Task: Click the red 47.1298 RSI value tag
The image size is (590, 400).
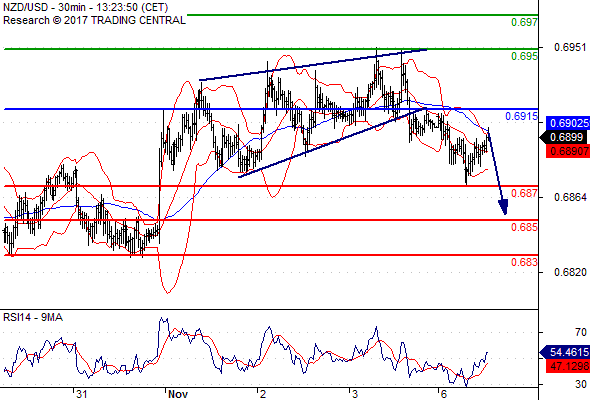Action: 568,365
